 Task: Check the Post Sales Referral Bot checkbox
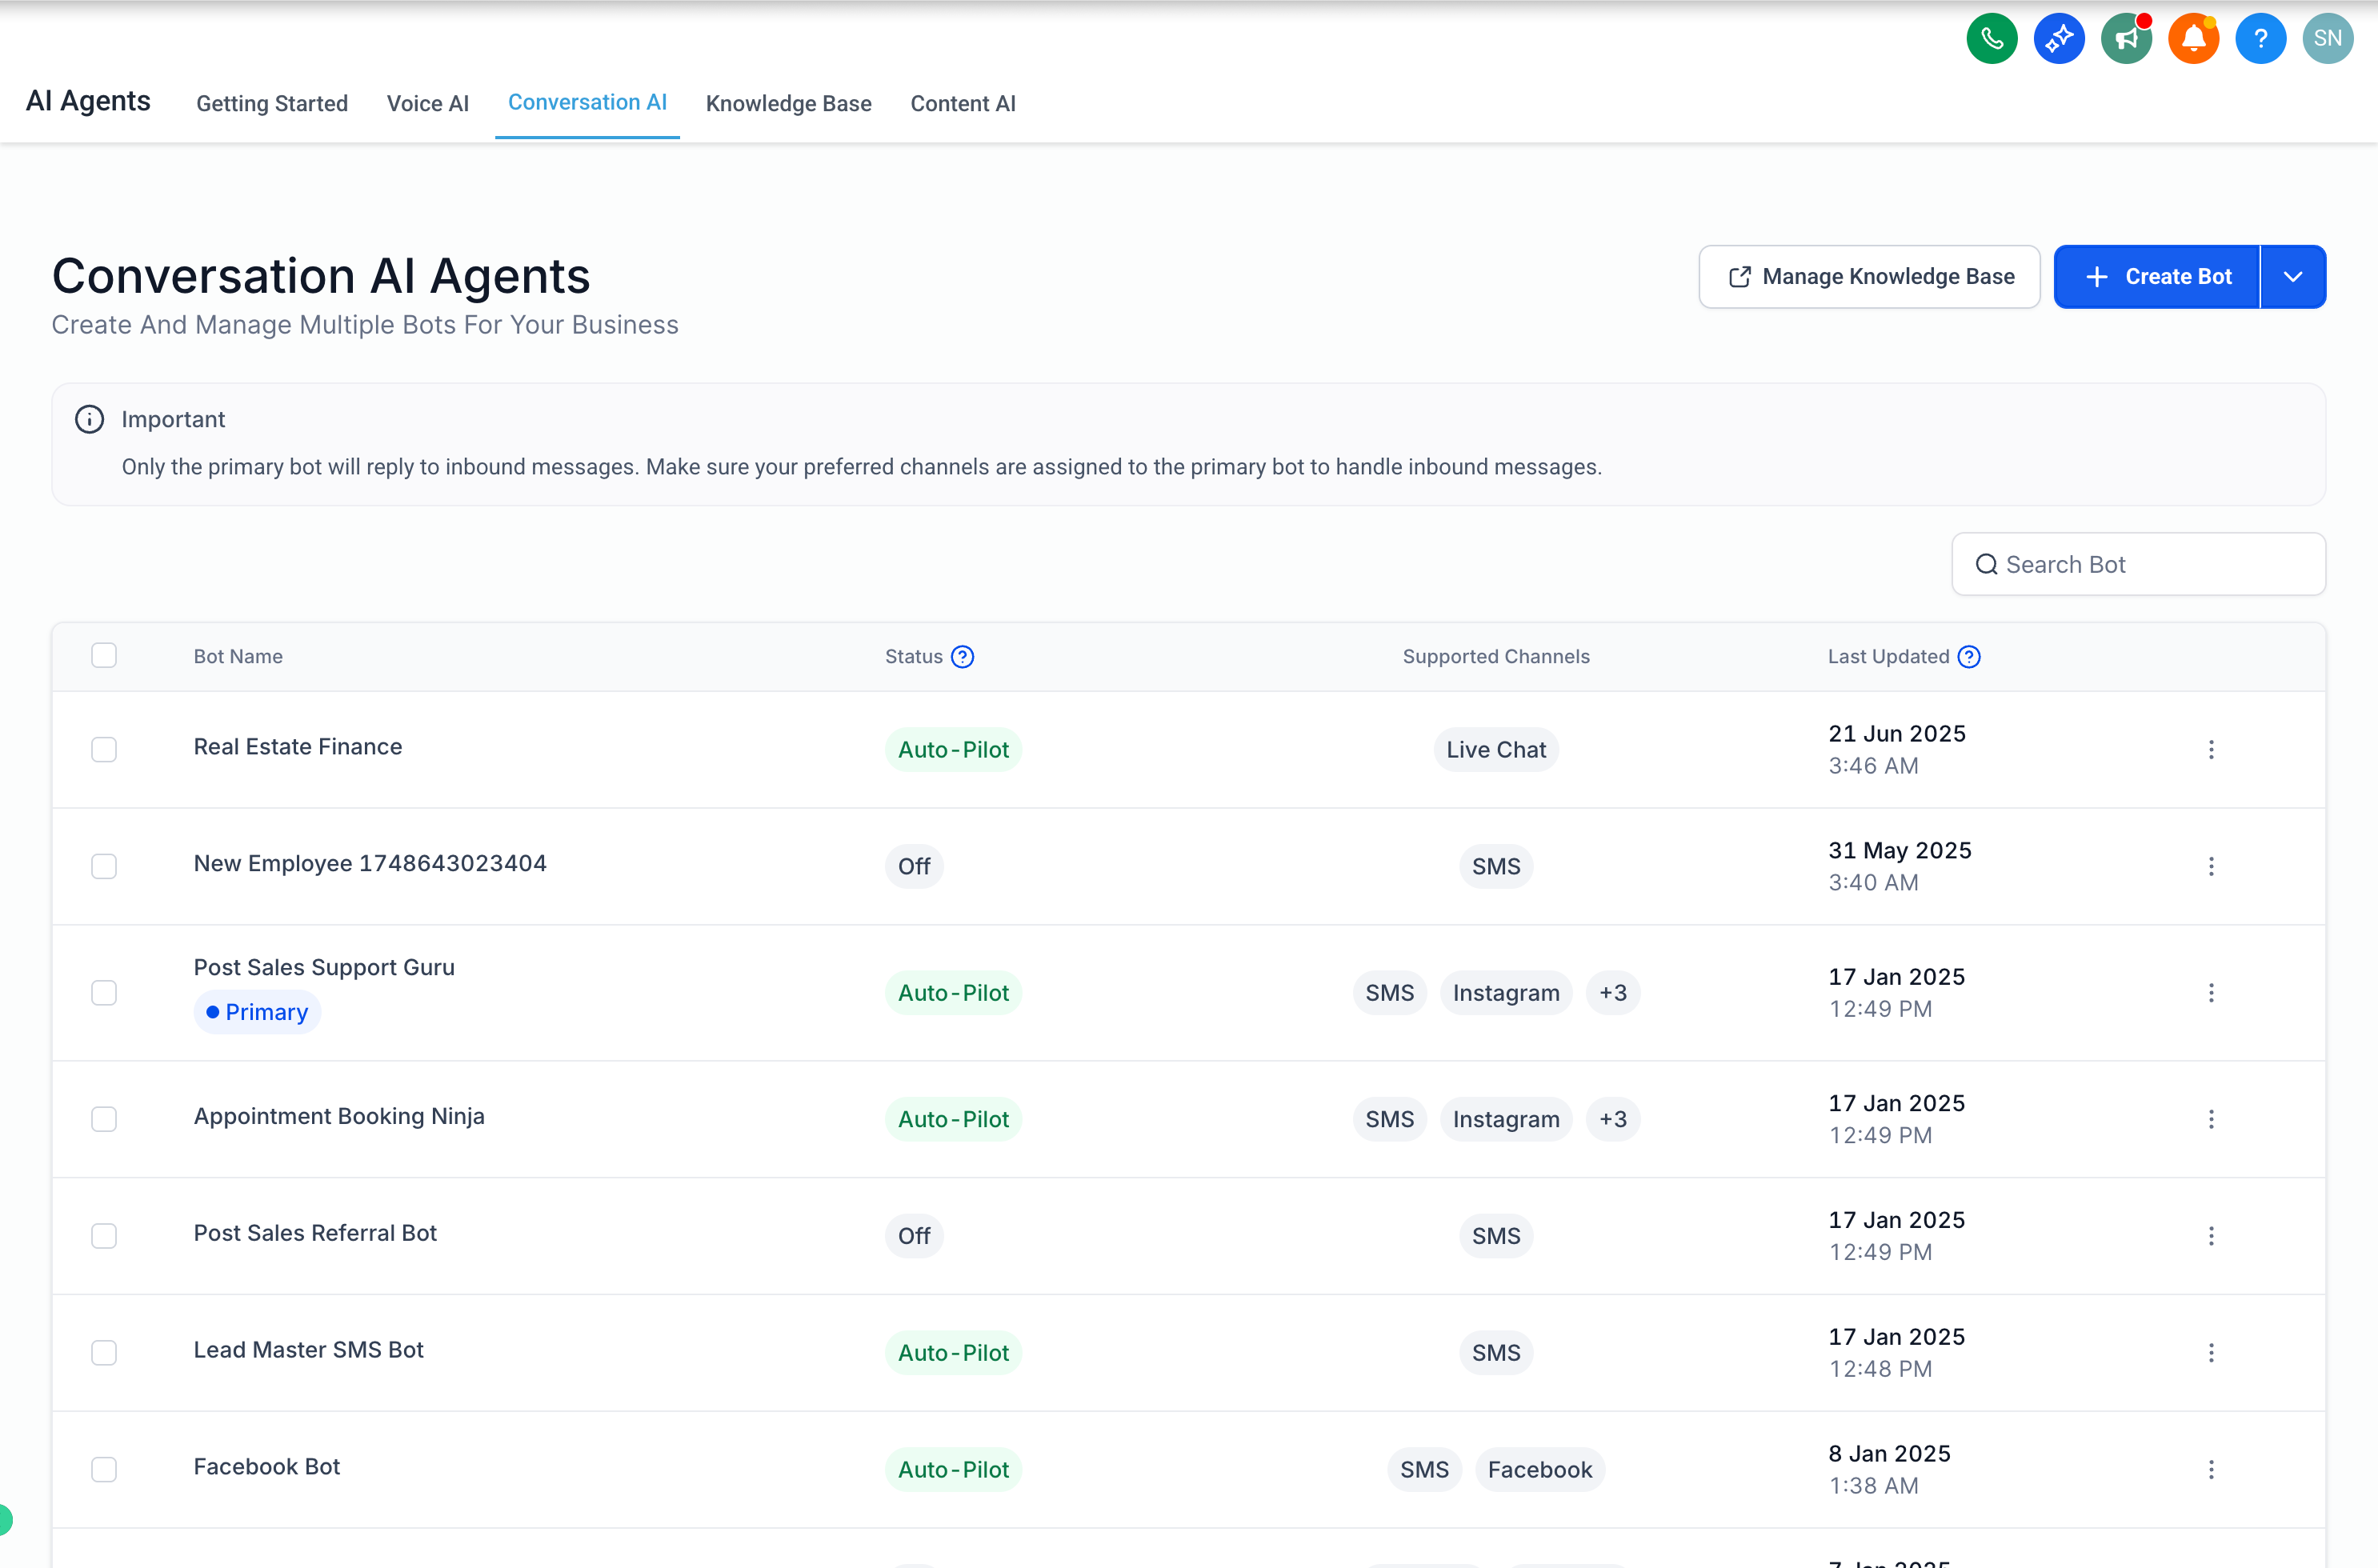(x=104, y=1236)
